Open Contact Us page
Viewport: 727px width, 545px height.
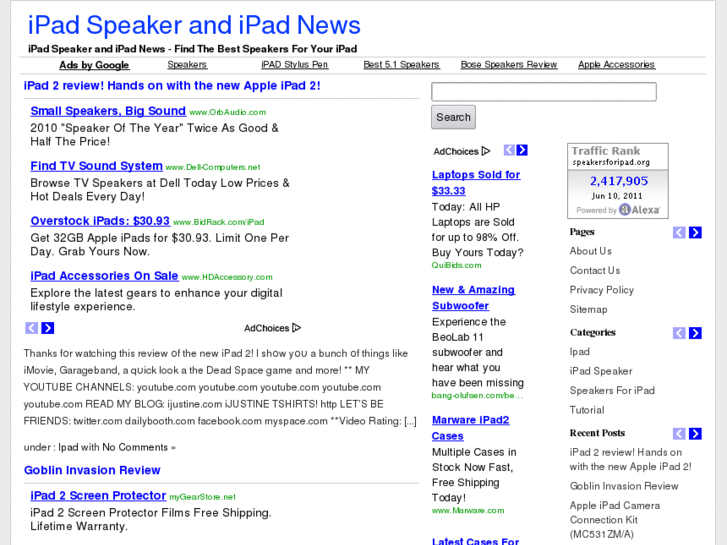pyautogui.click(x=595, y=270)
